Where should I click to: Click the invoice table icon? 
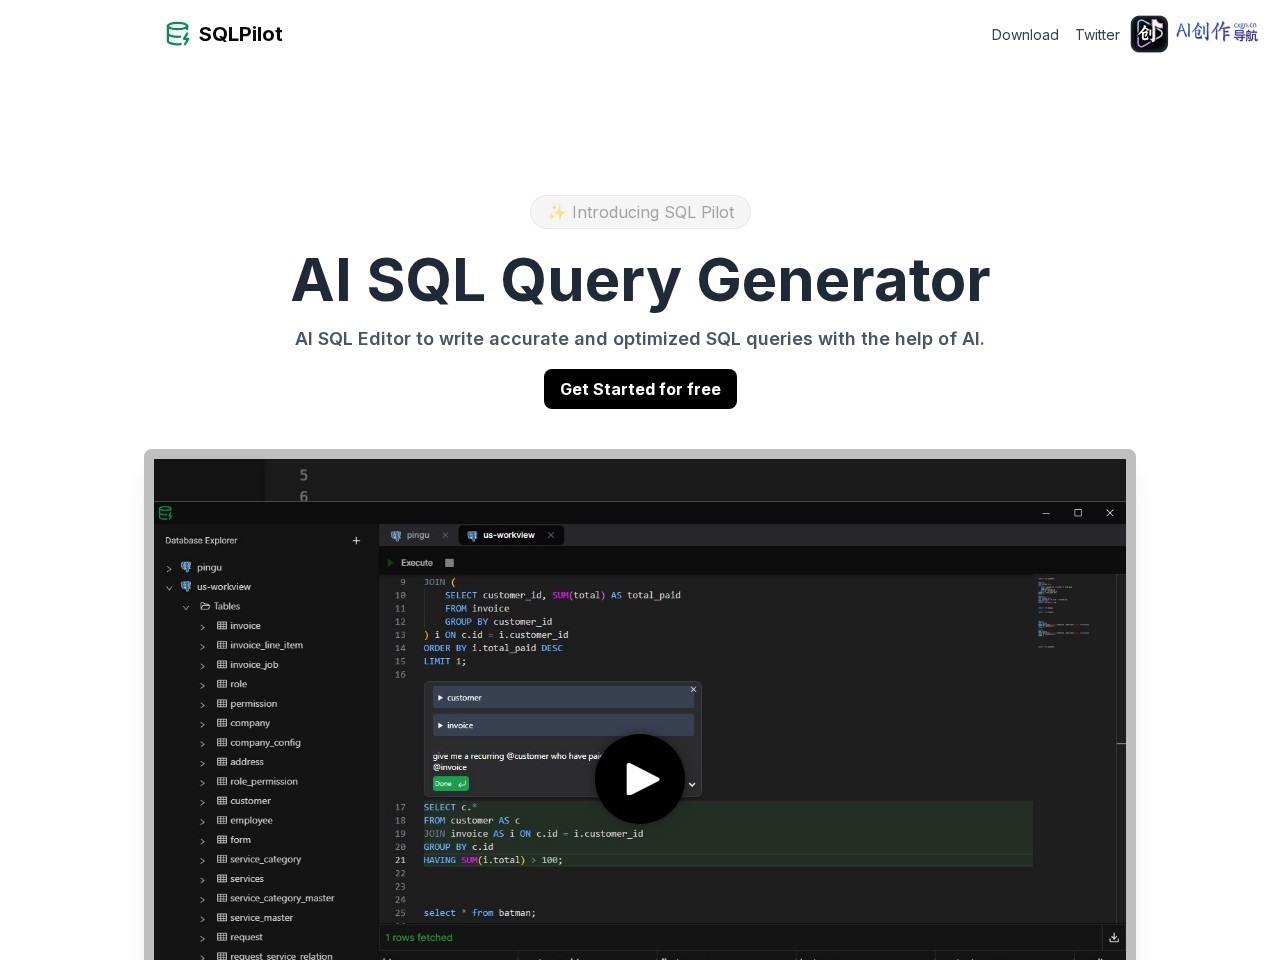tap(222, 625)
